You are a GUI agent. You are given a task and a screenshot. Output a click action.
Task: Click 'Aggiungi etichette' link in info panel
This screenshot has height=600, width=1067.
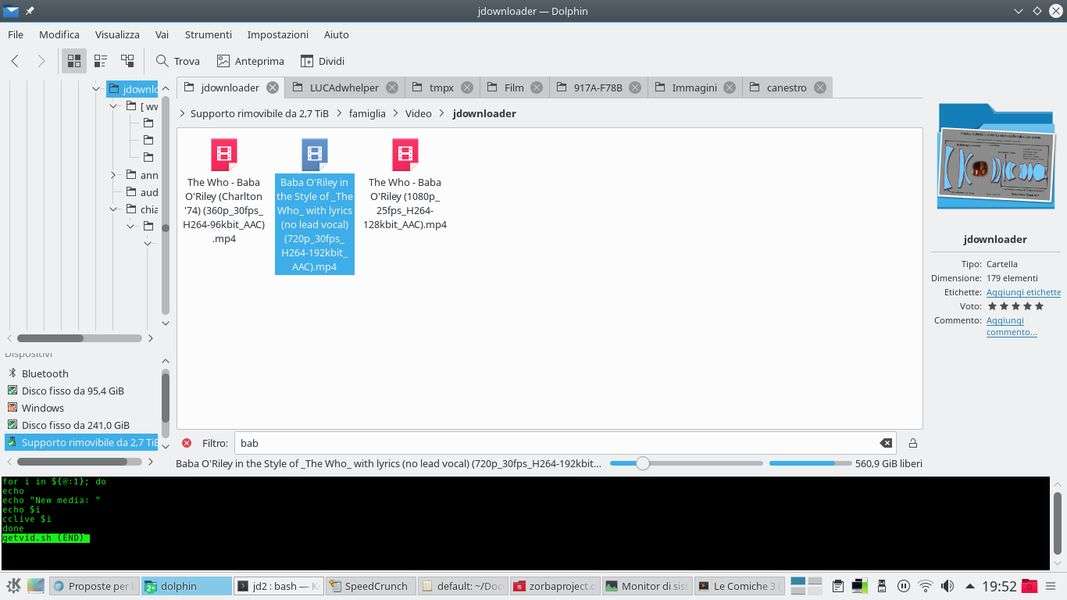(x=1023, y=293)
